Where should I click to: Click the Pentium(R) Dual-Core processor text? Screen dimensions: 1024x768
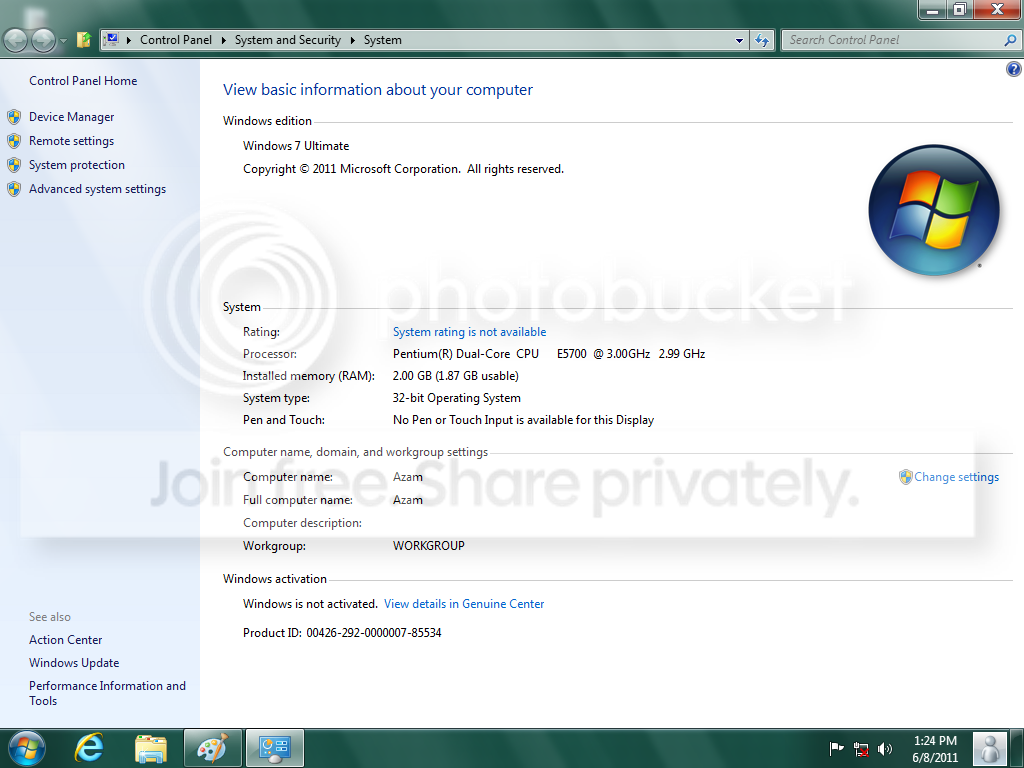pos(549,354)
